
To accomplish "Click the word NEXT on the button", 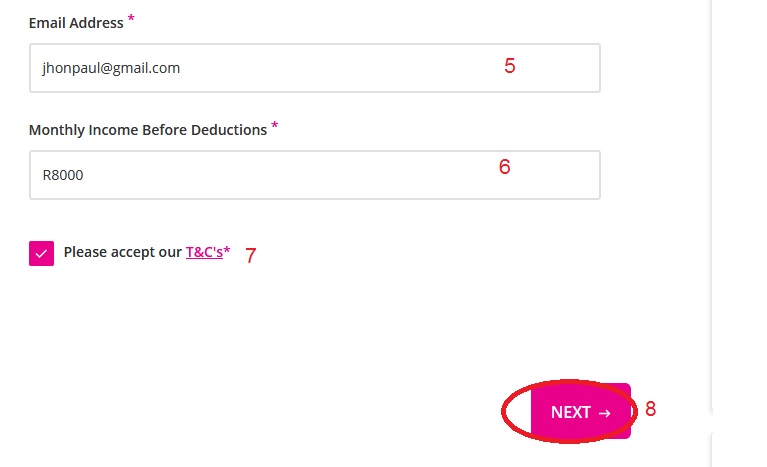I will [571, 412].
